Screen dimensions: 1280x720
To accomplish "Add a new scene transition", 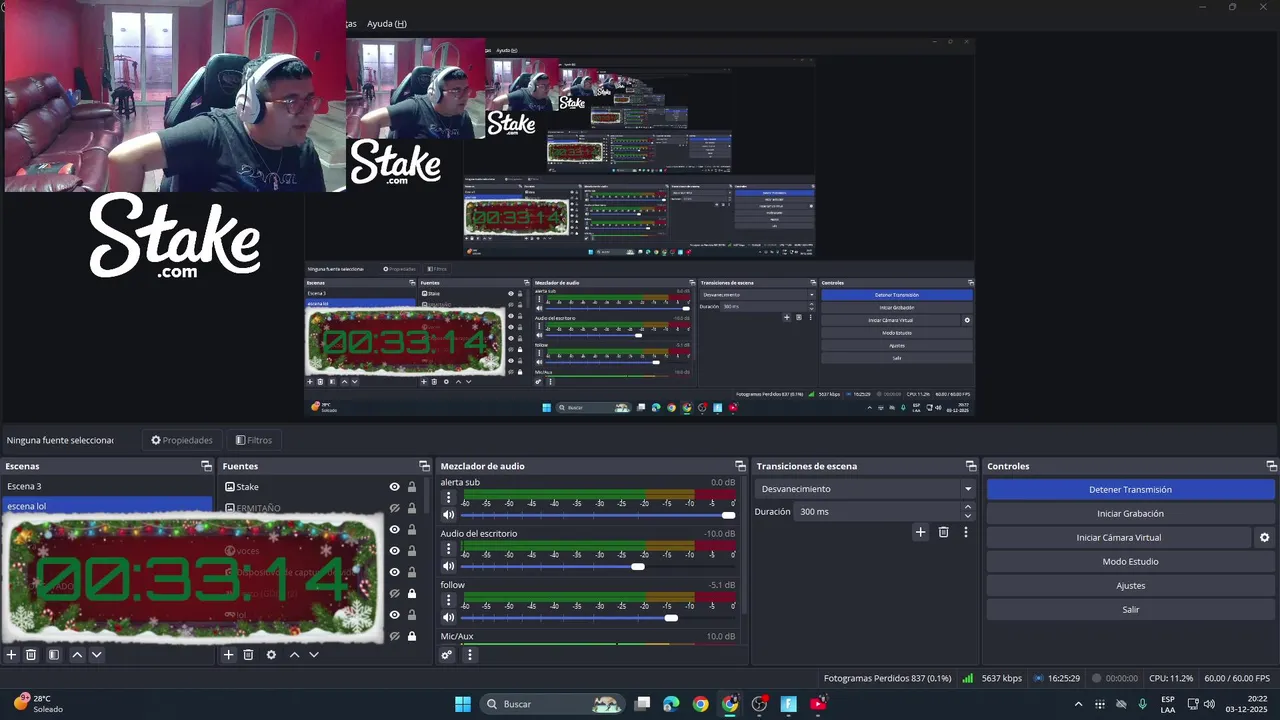I will 920,532.
